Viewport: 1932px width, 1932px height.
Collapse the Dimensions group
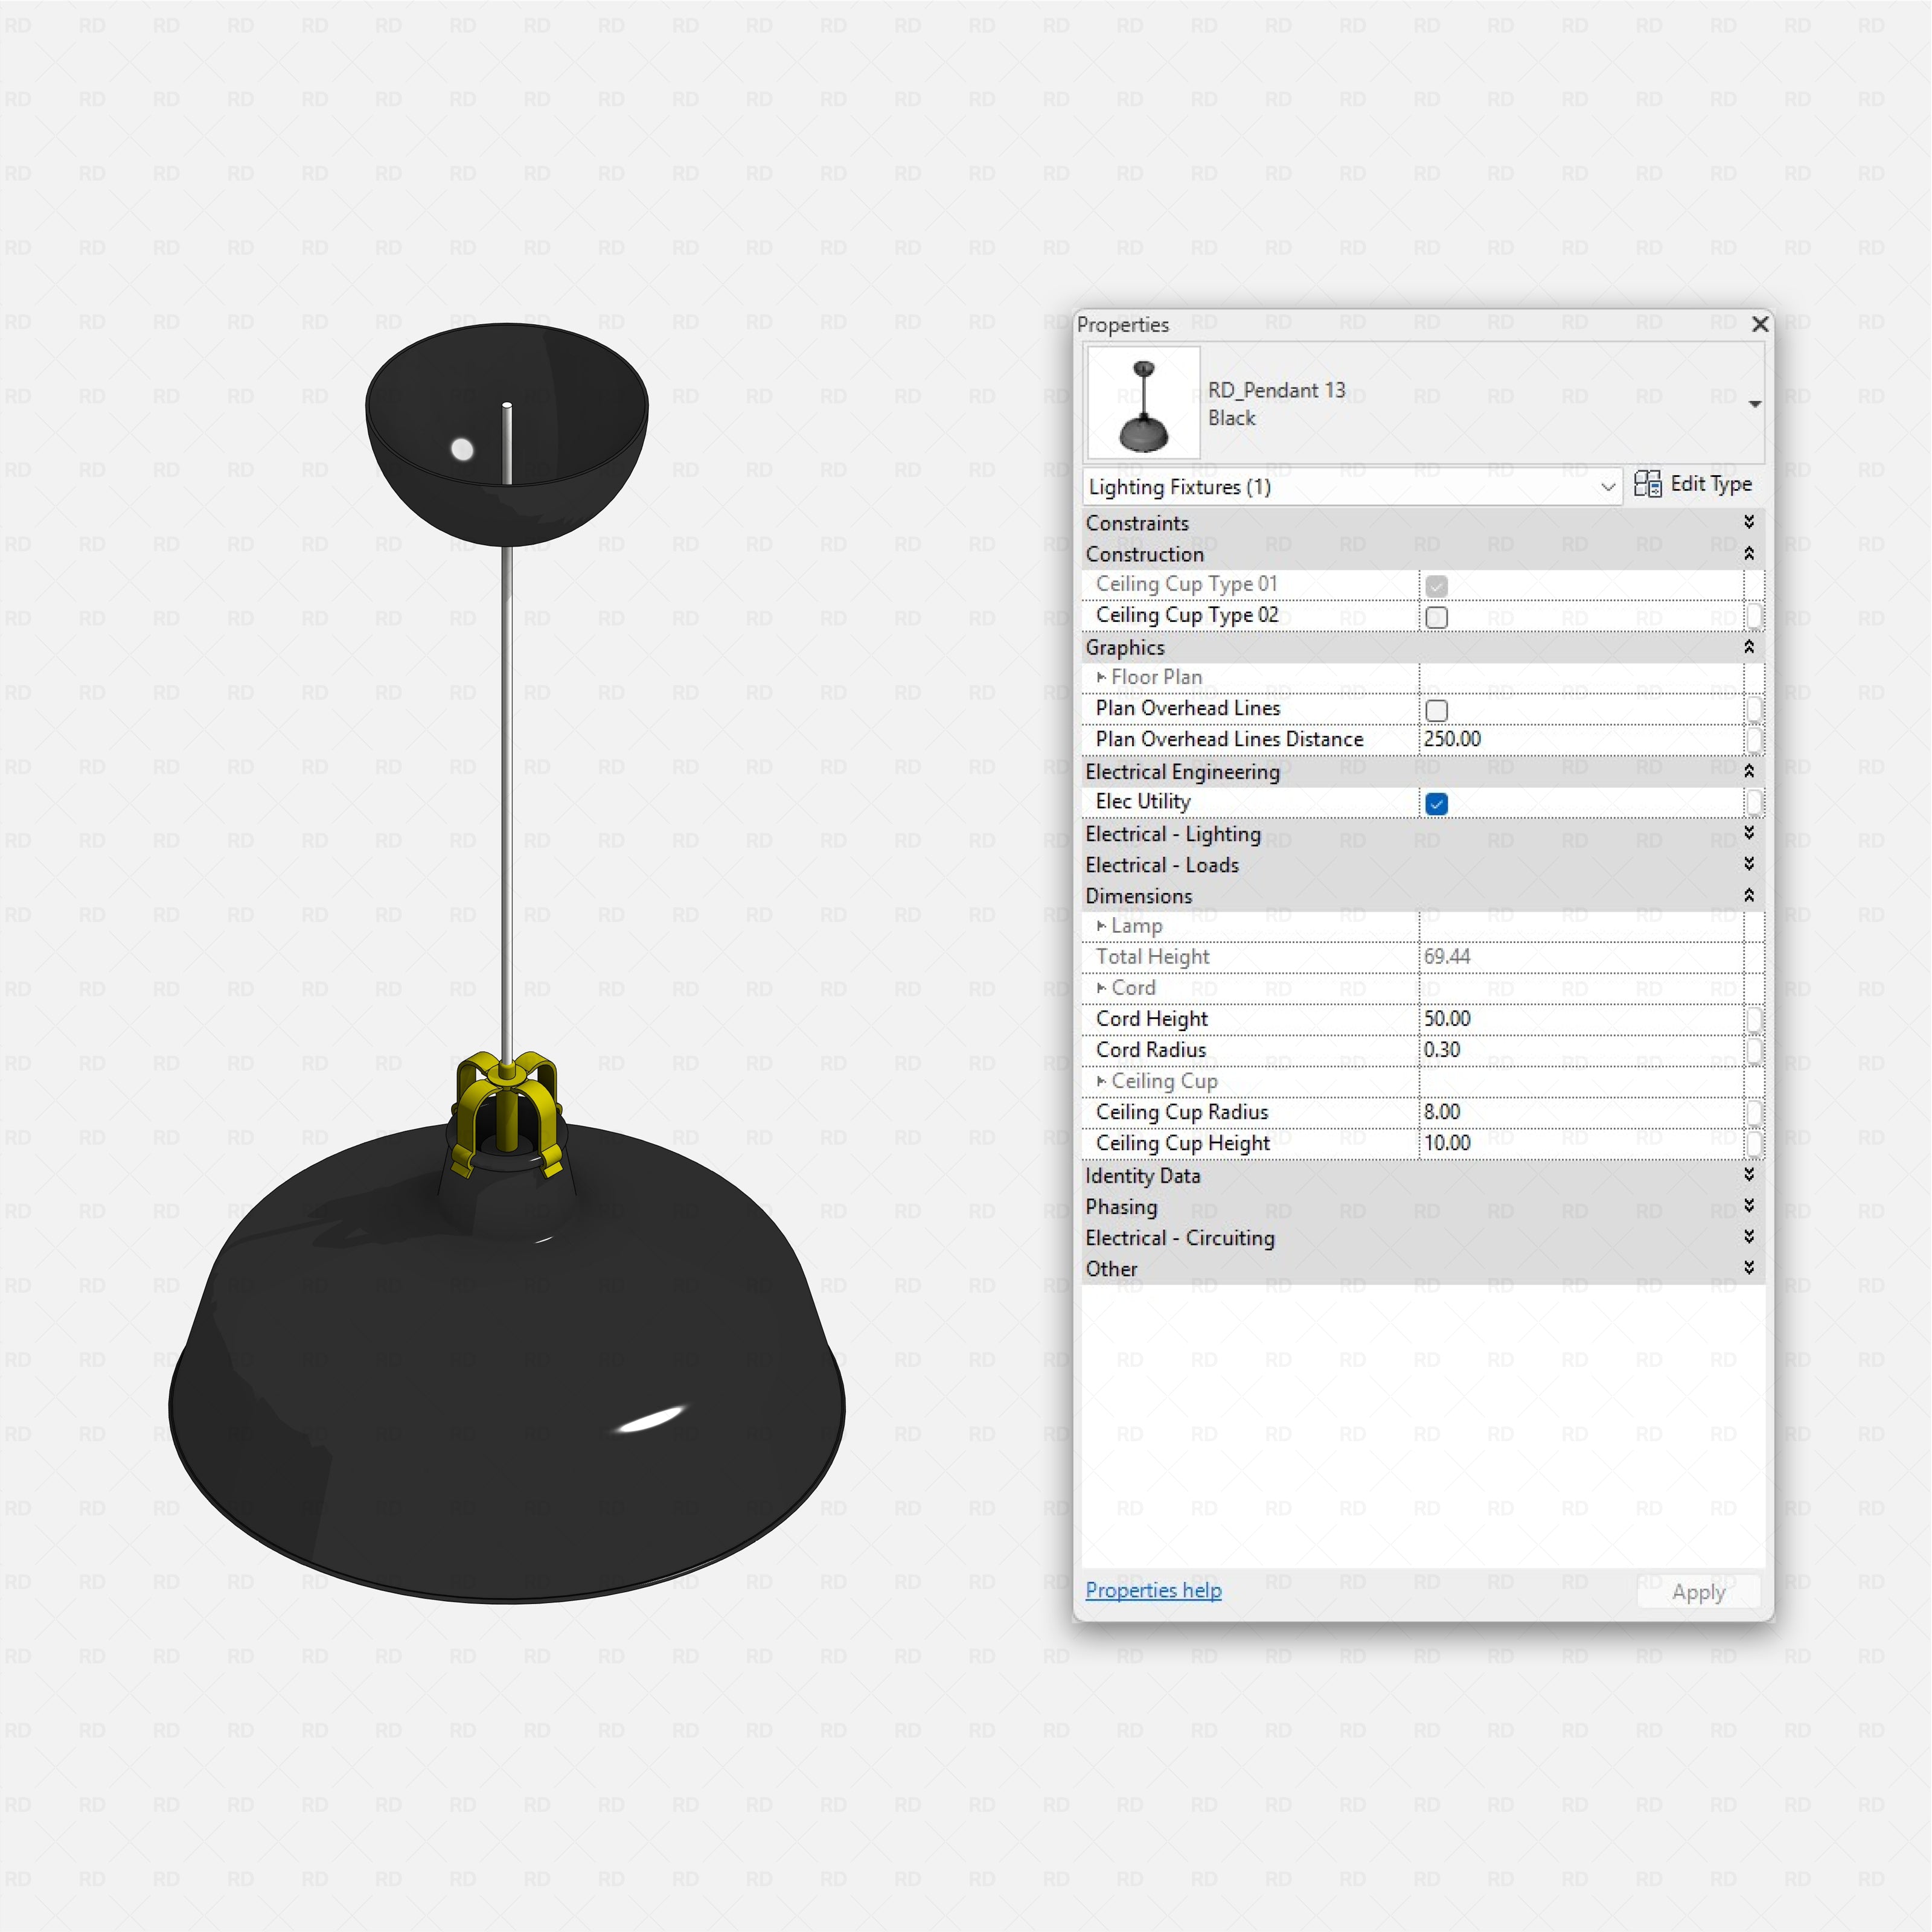pyautogui.click(x=1749, y=895)
